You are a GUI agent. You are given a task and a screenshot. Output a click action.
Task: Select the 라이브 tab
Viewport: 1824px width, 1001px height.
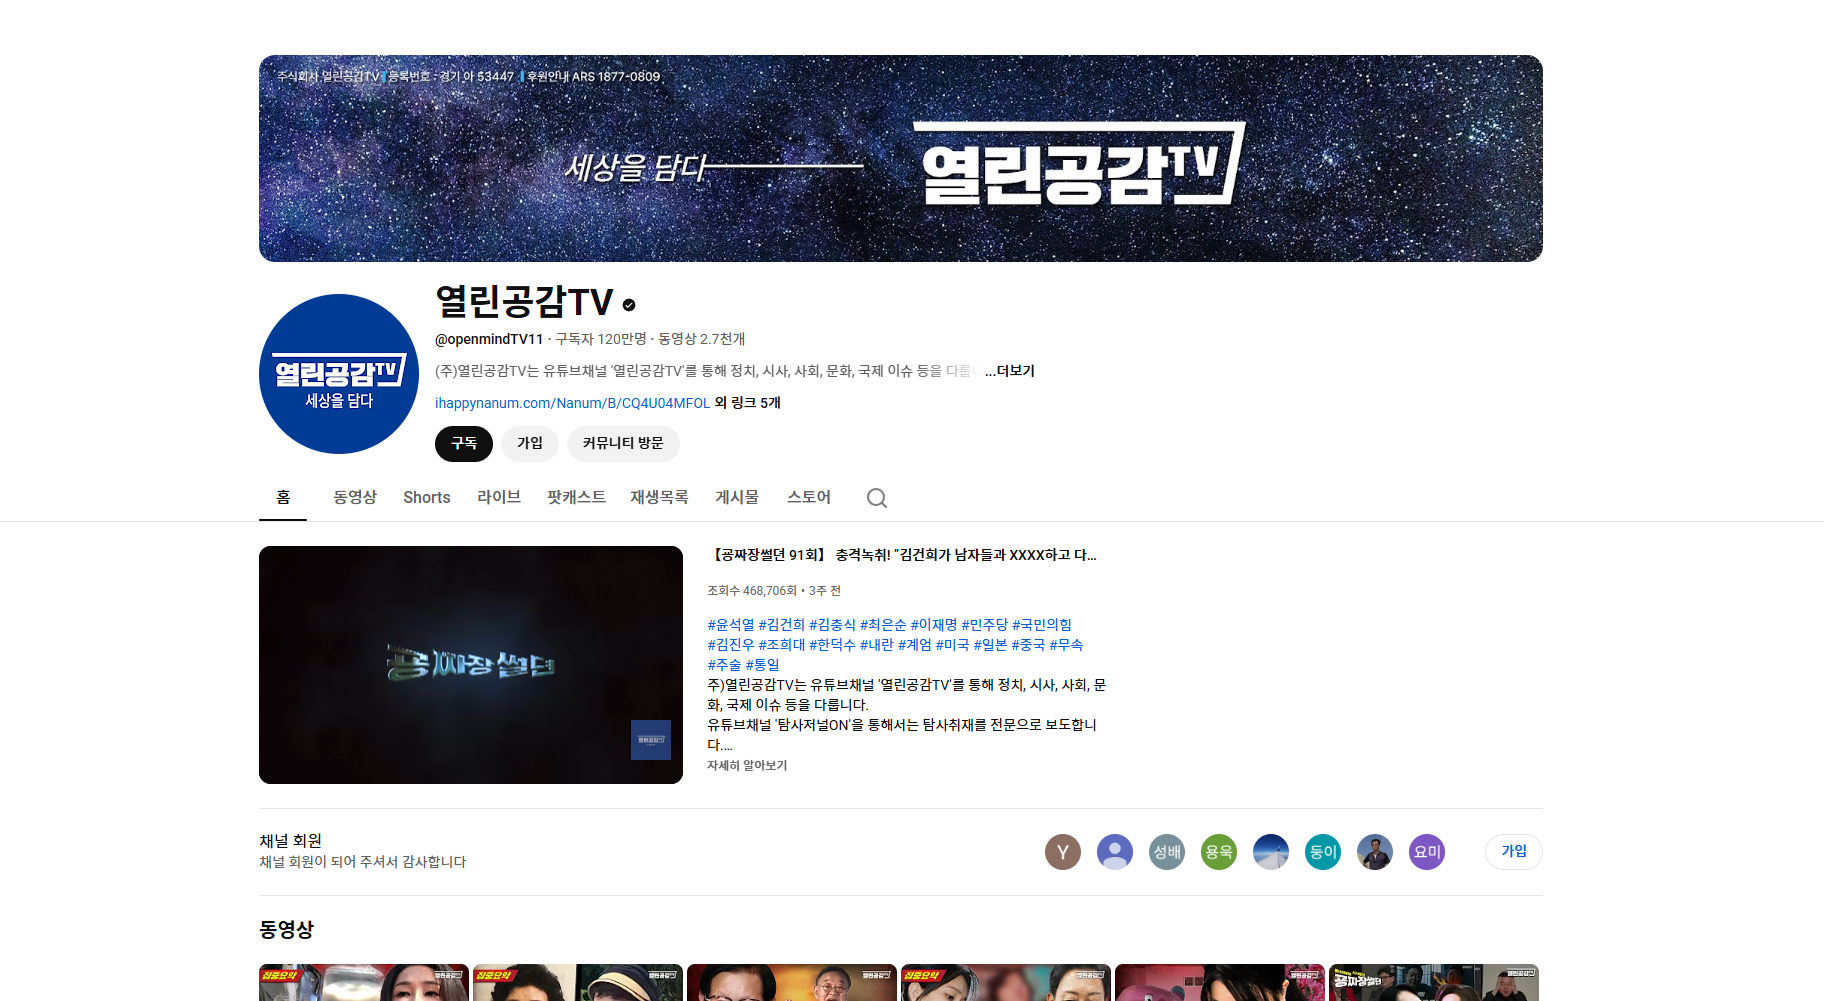(x=499, y=497)
